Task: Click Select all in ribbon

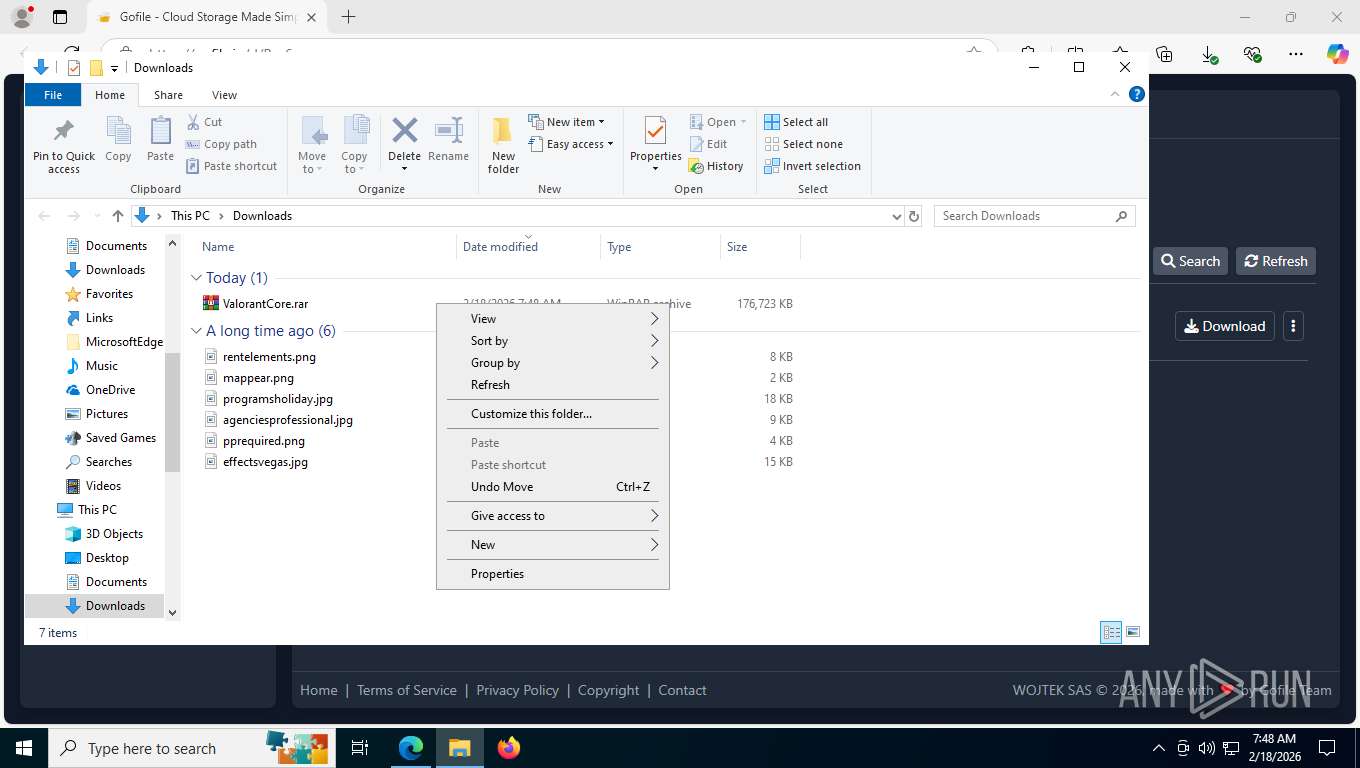Action: (796, 122)
